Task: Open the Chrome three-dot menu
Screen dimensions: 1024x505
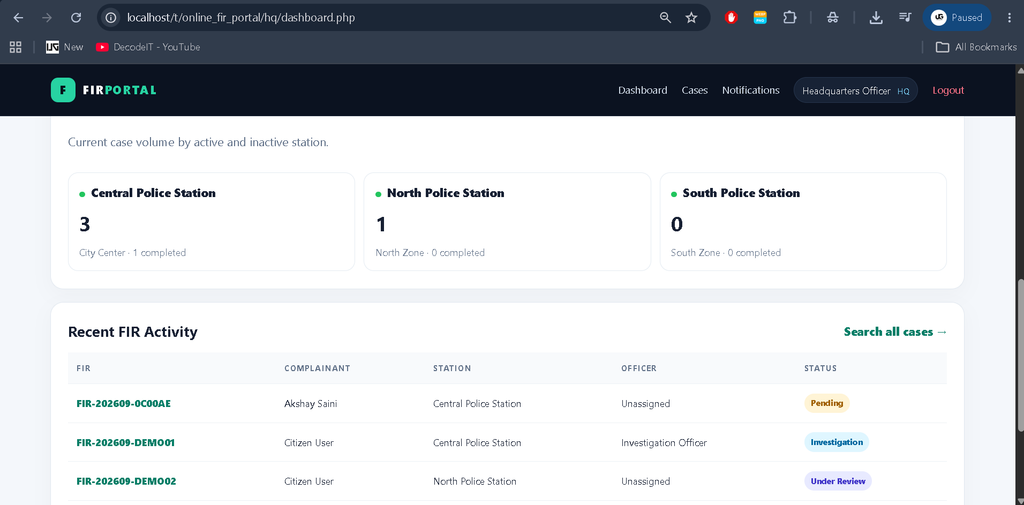Action: (1009, 18)
